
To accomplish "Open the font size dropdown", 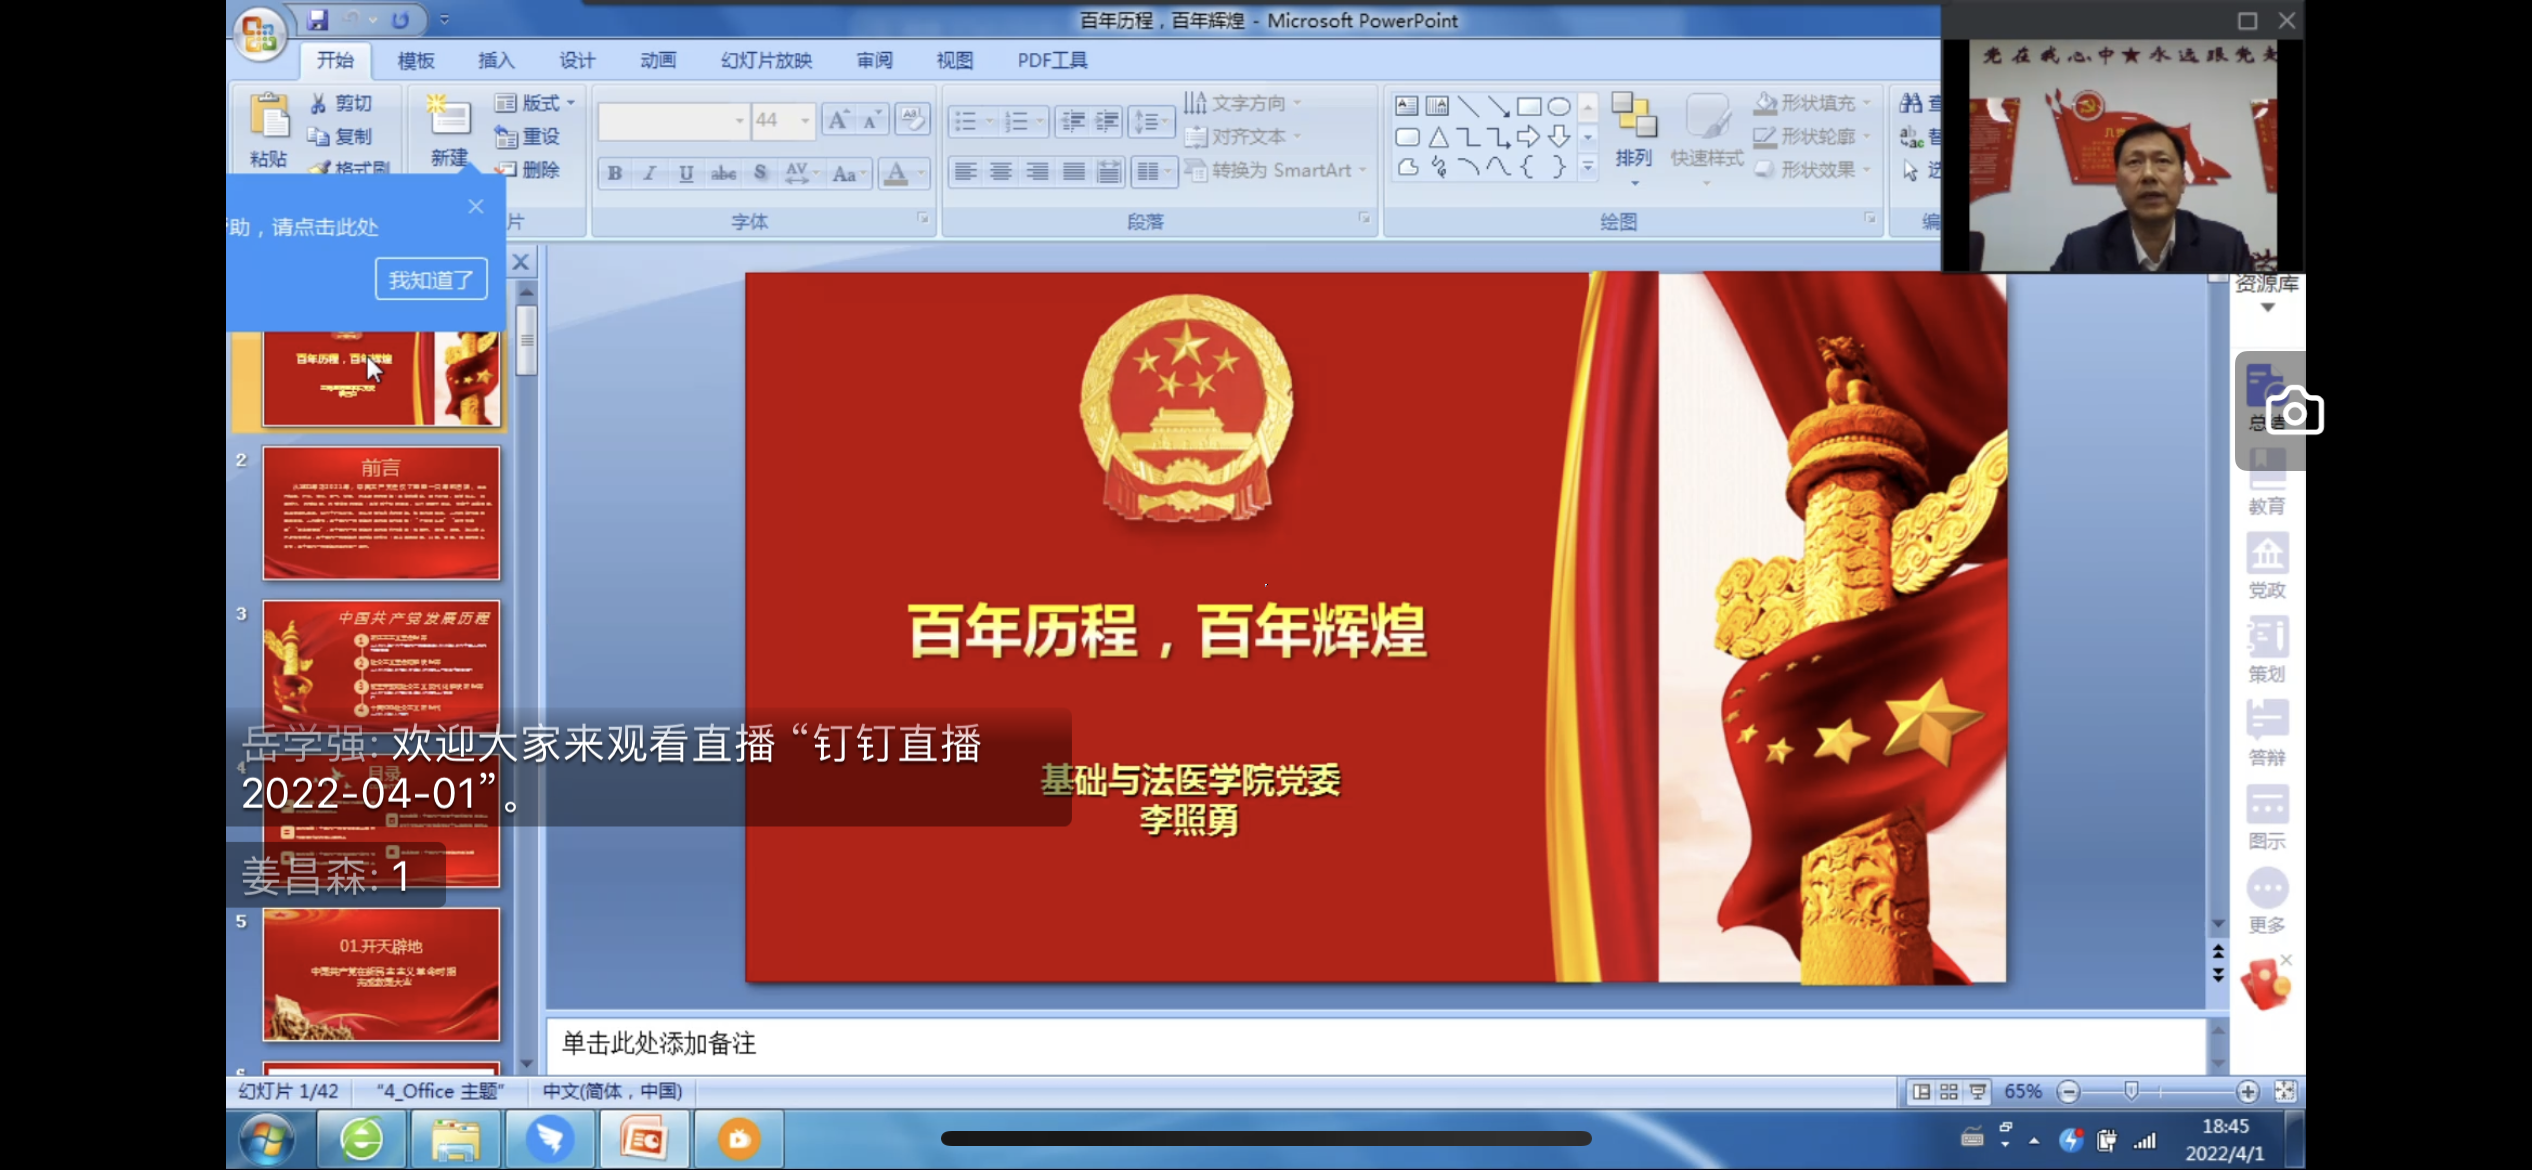I will [805, 121].
